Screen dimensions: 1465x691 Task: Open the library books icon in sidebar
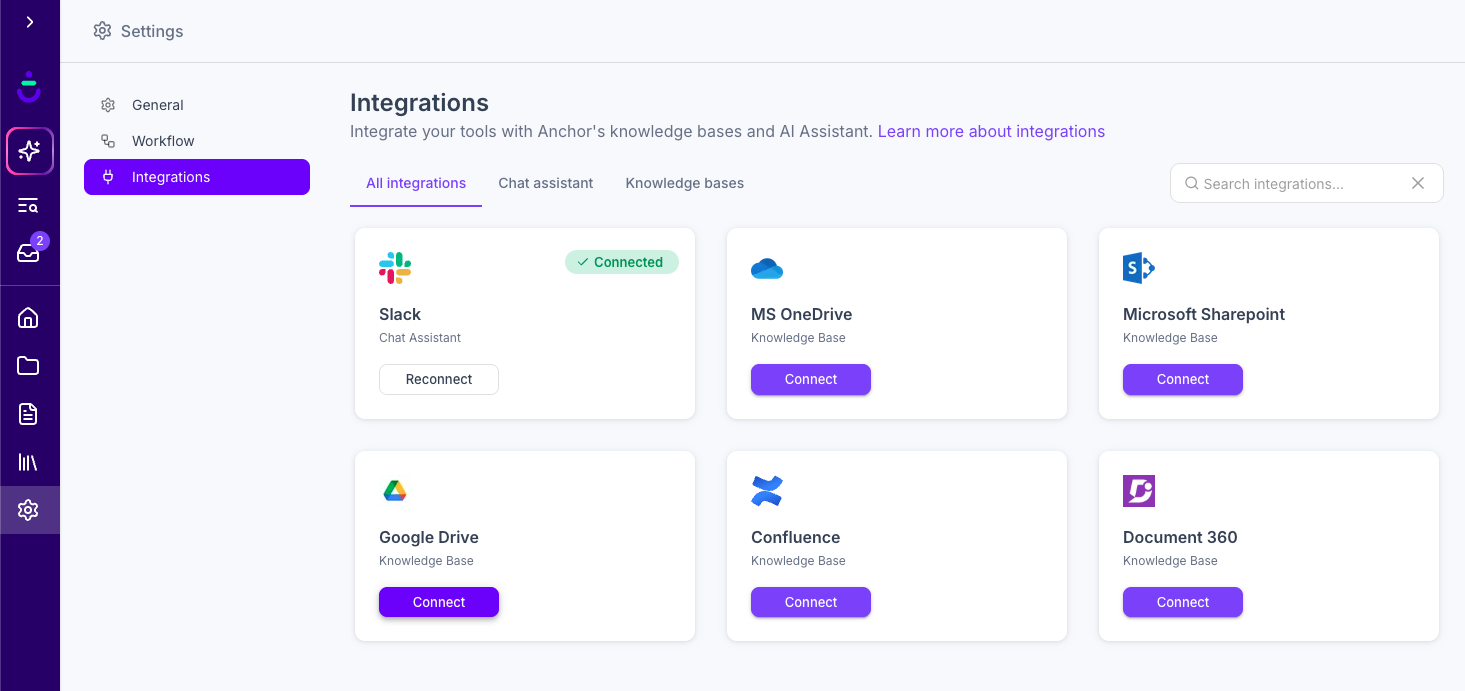(28, 462)
